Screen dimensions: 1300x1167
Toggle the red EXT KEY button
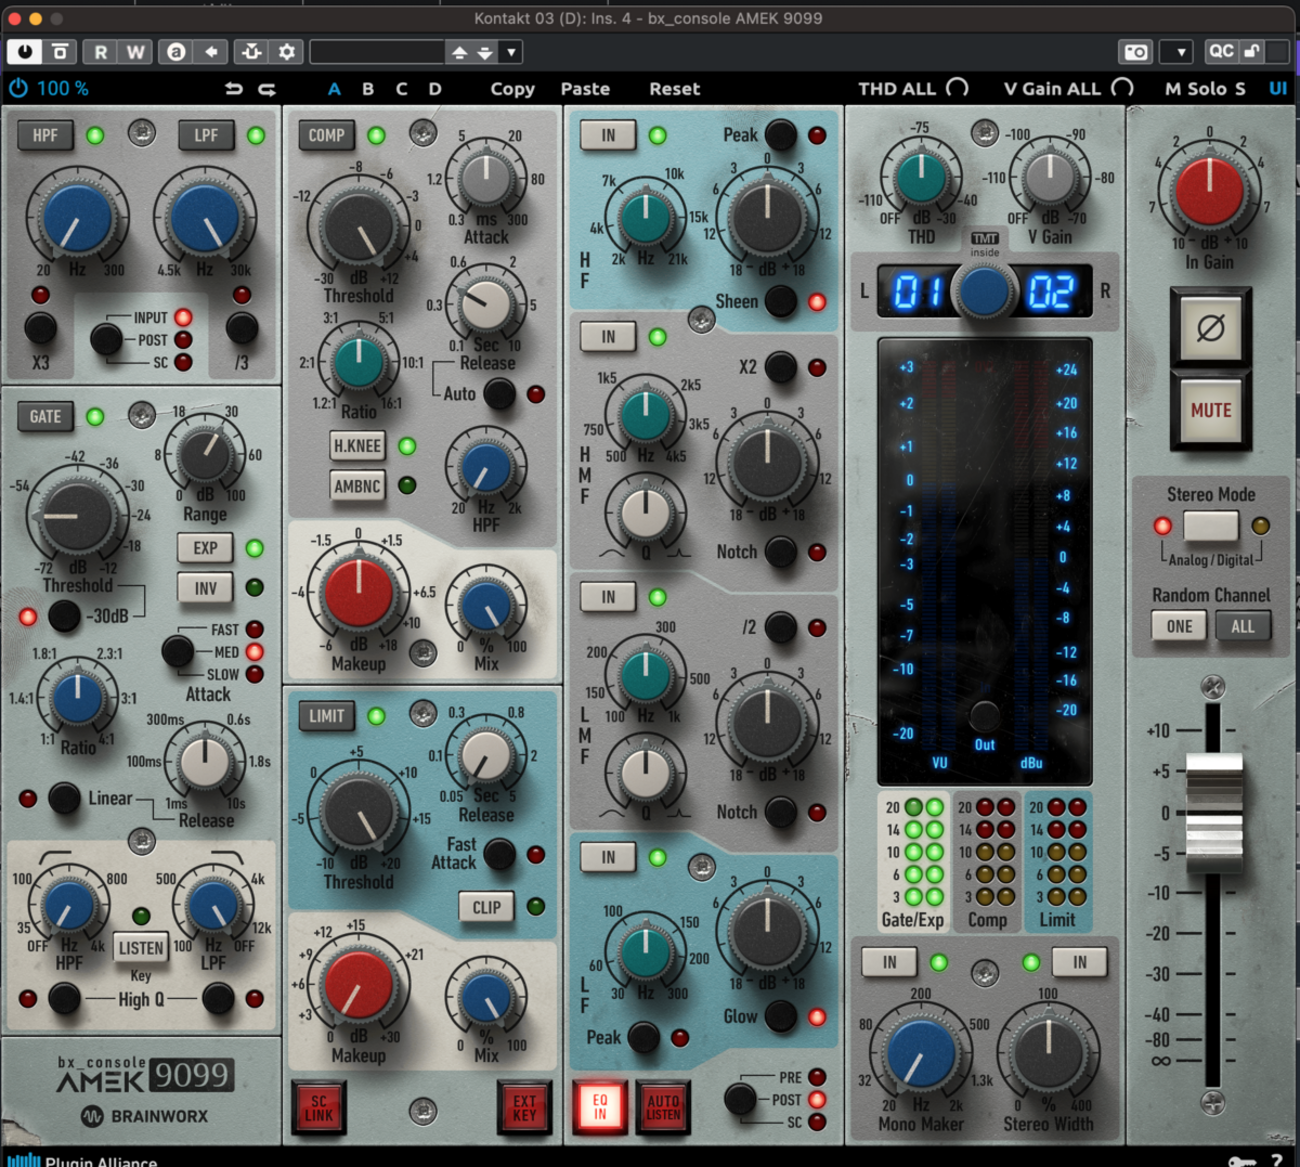(x=524, y=1107)
